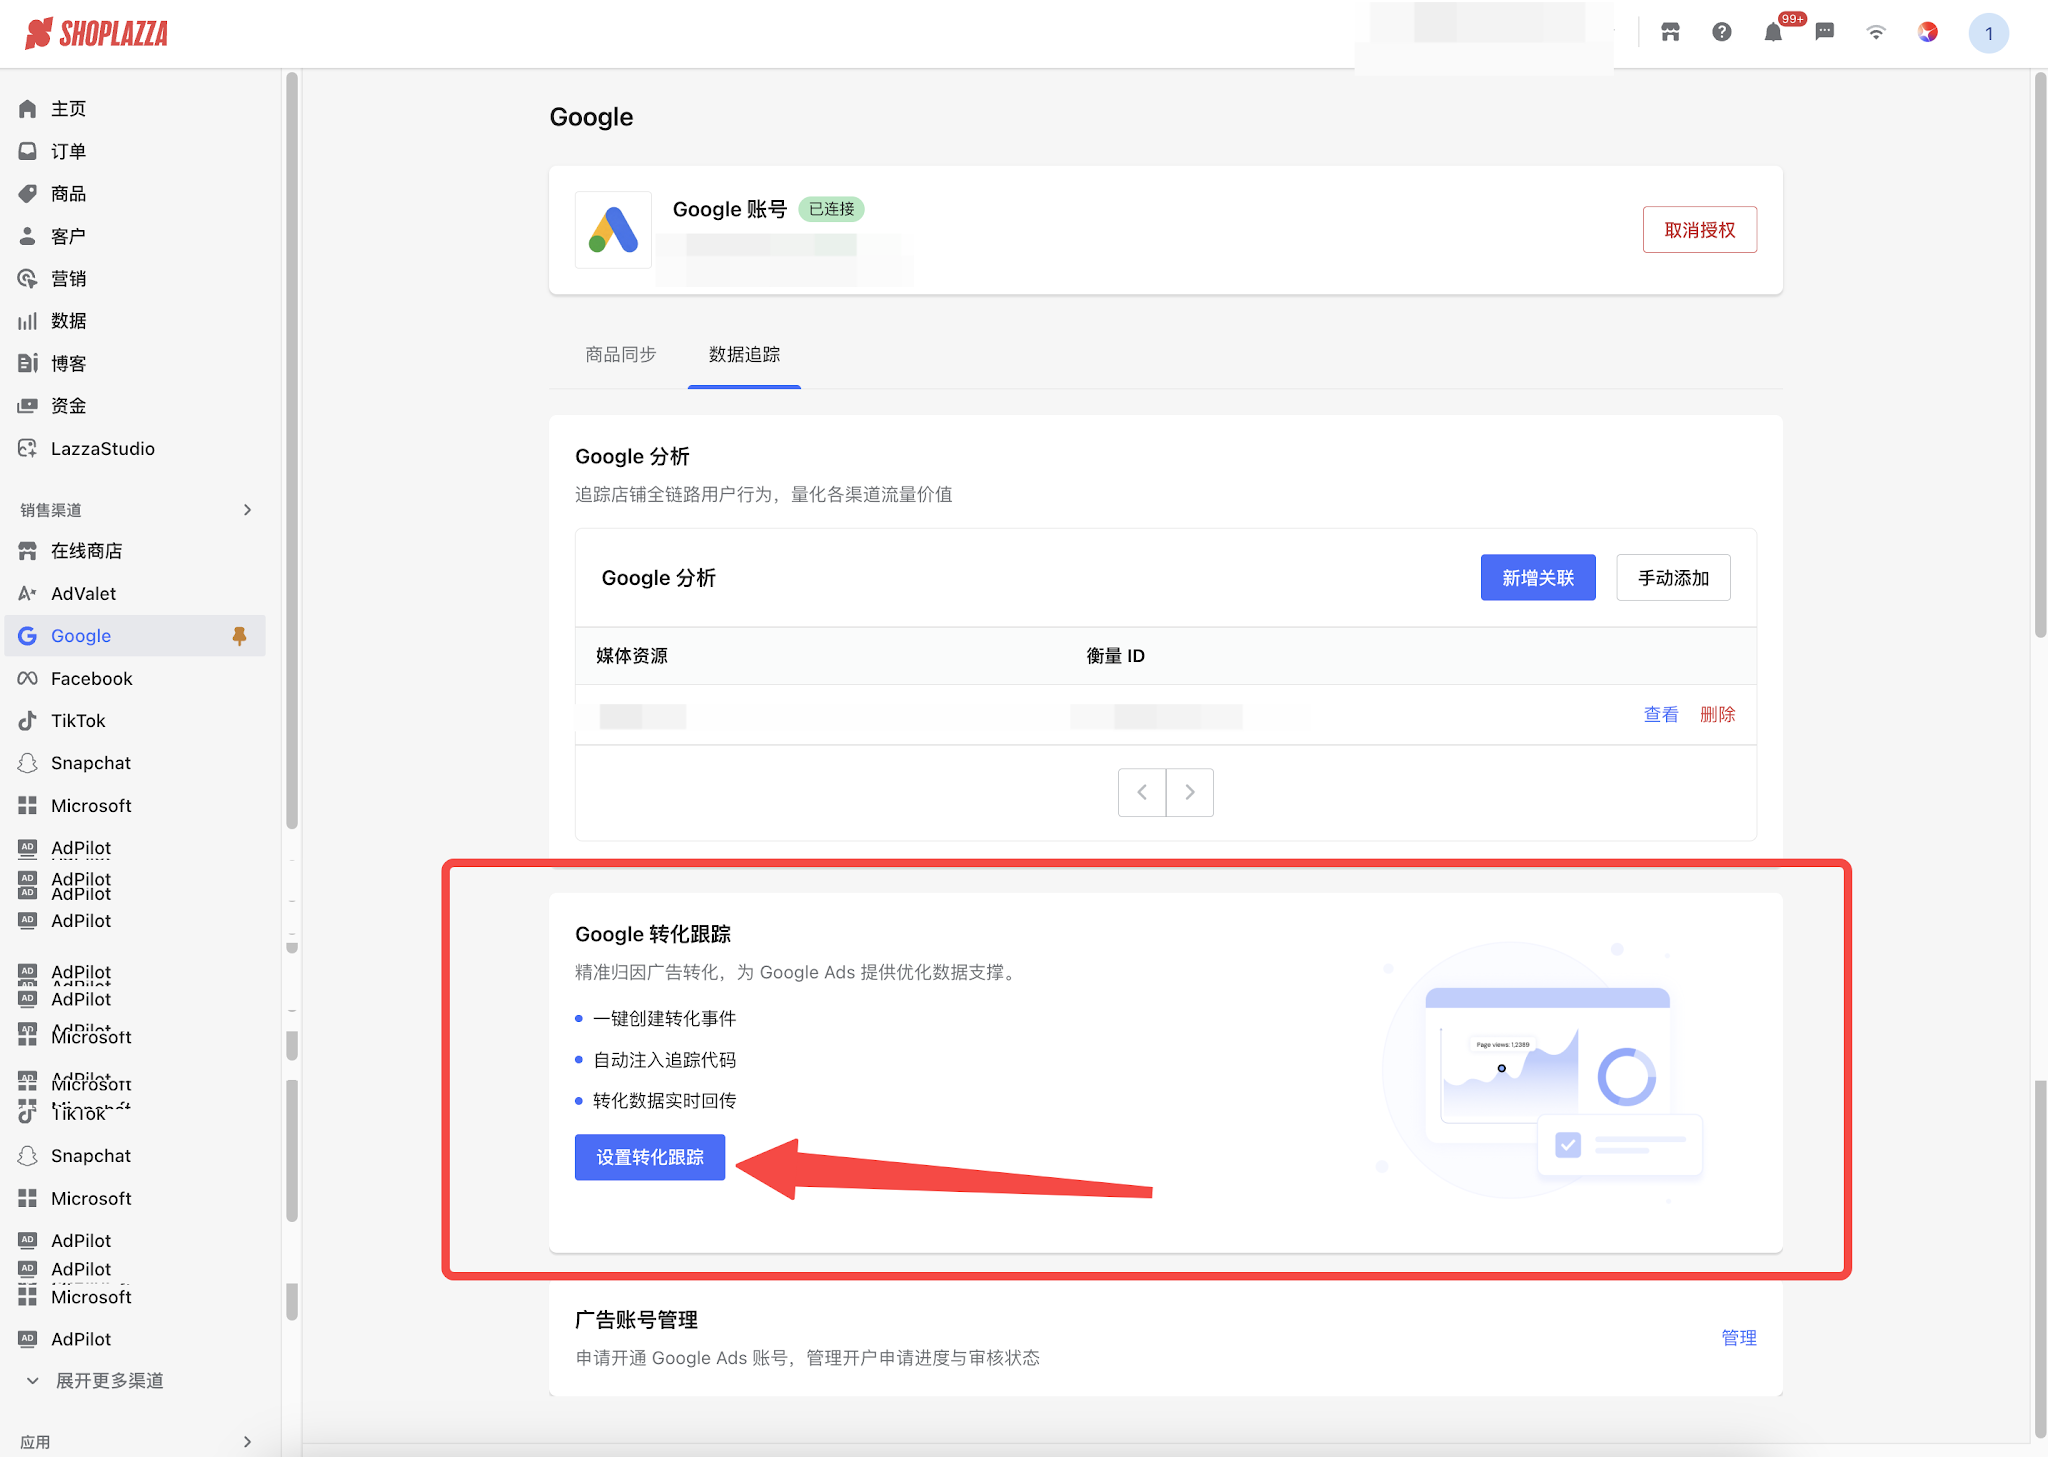The width and height of the screenshot is (2048, 1457).
Task: Go to previous page of Google 分析 table
Action: point(1142,792)
